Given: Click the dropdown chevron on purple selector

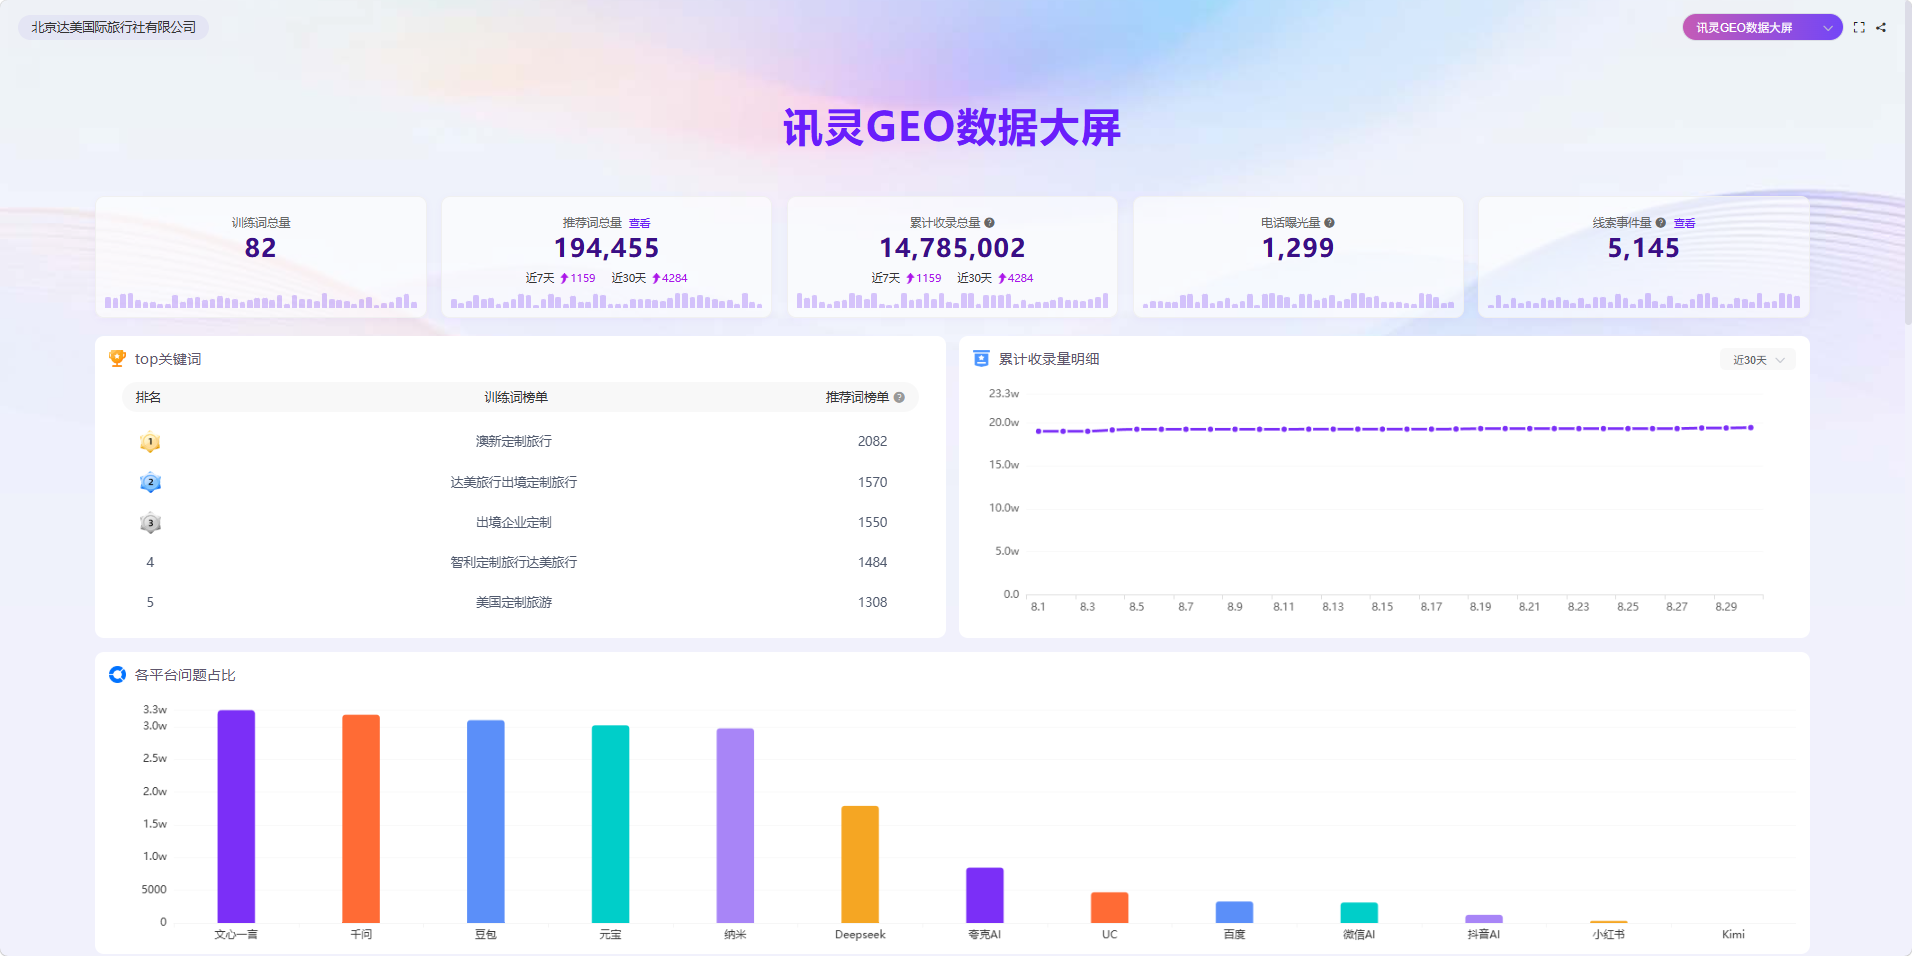Looking at the screenshot, I should (1828, 28).
